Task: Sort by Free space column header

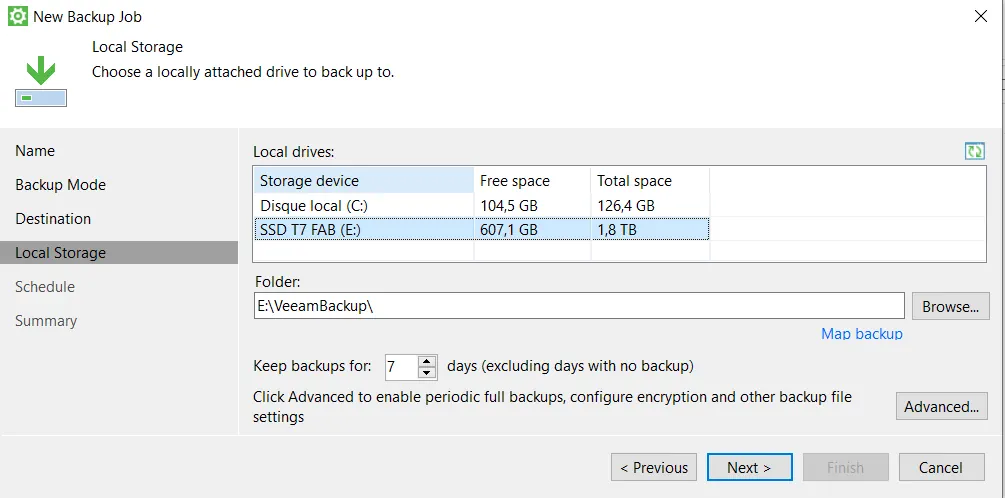Action: pyautogui.click(x=532, y=181)
